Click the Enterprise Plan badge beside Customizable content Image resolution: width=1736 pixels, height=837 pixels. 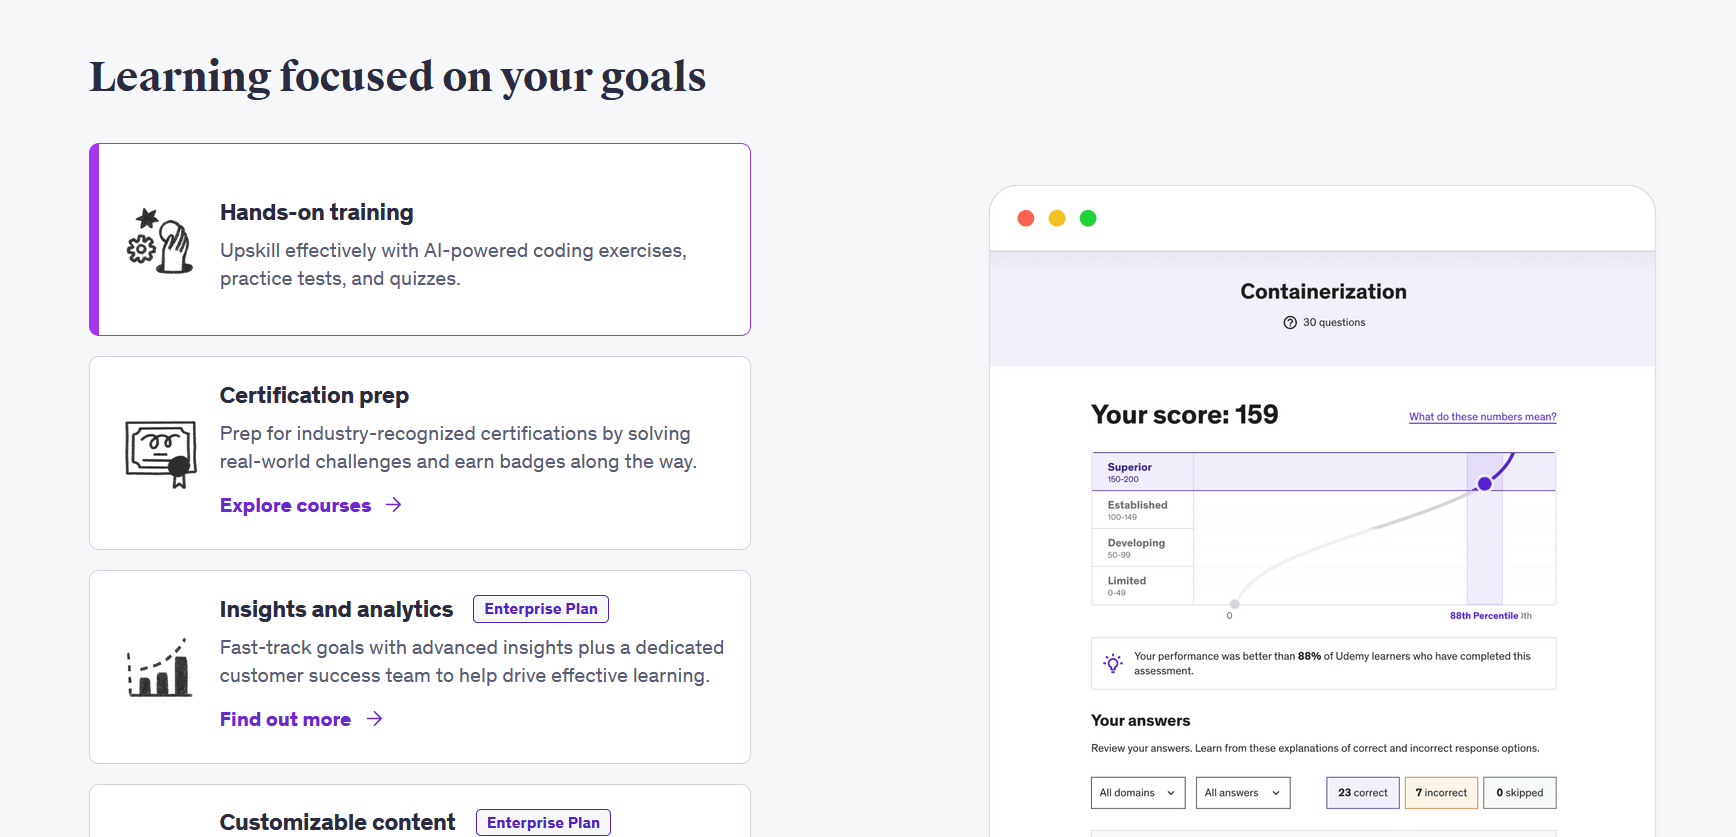[543, 823]
